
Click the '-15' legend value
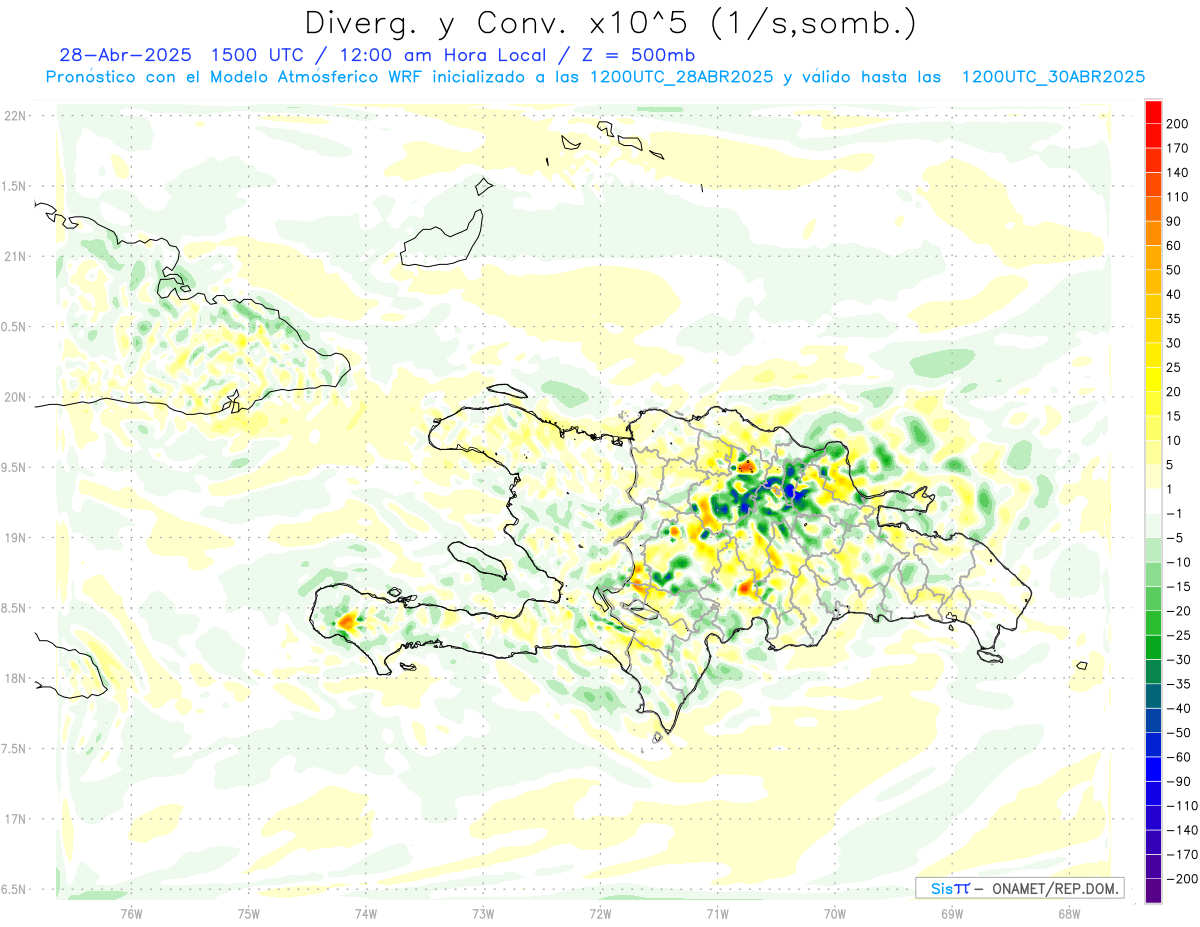coord(1180,586)
